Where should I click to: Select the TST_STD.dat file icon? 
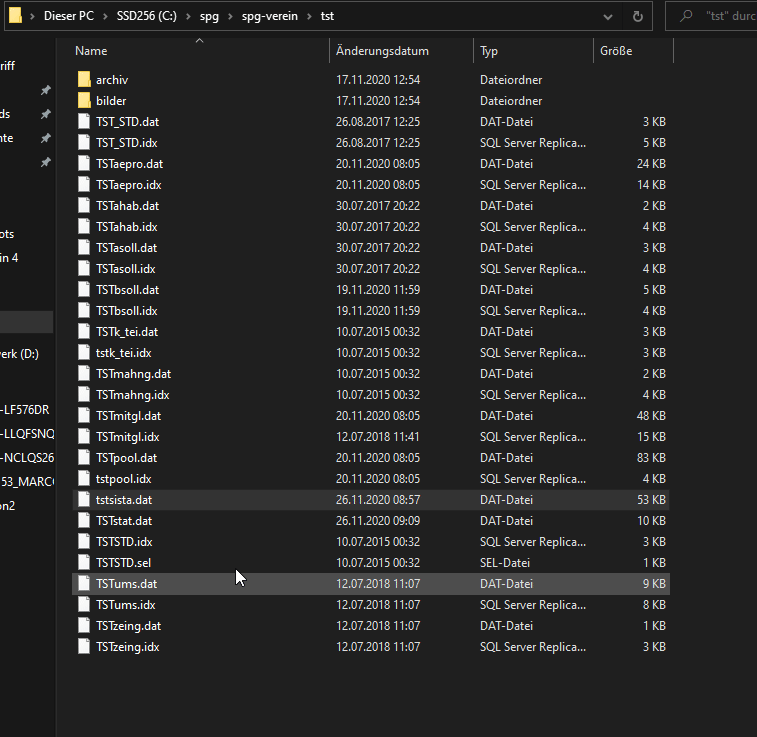click(84, 122)
